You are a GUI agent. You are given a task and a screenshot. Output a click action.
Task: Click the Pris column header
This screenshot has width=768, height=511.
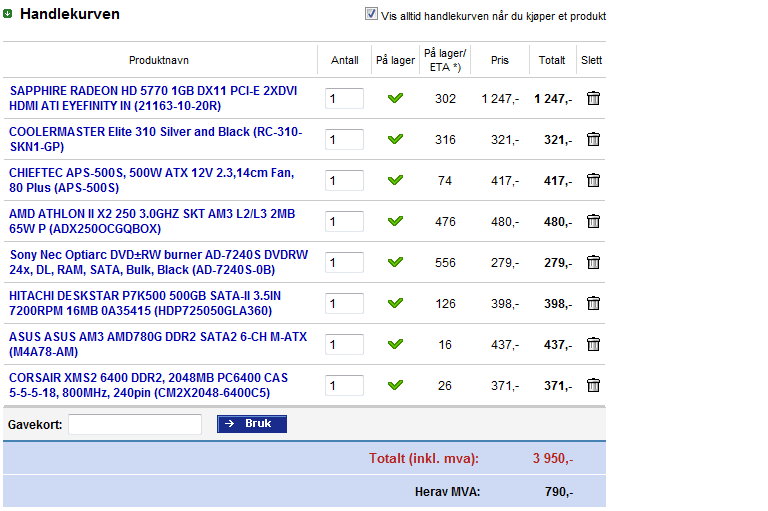coord(500,60)
